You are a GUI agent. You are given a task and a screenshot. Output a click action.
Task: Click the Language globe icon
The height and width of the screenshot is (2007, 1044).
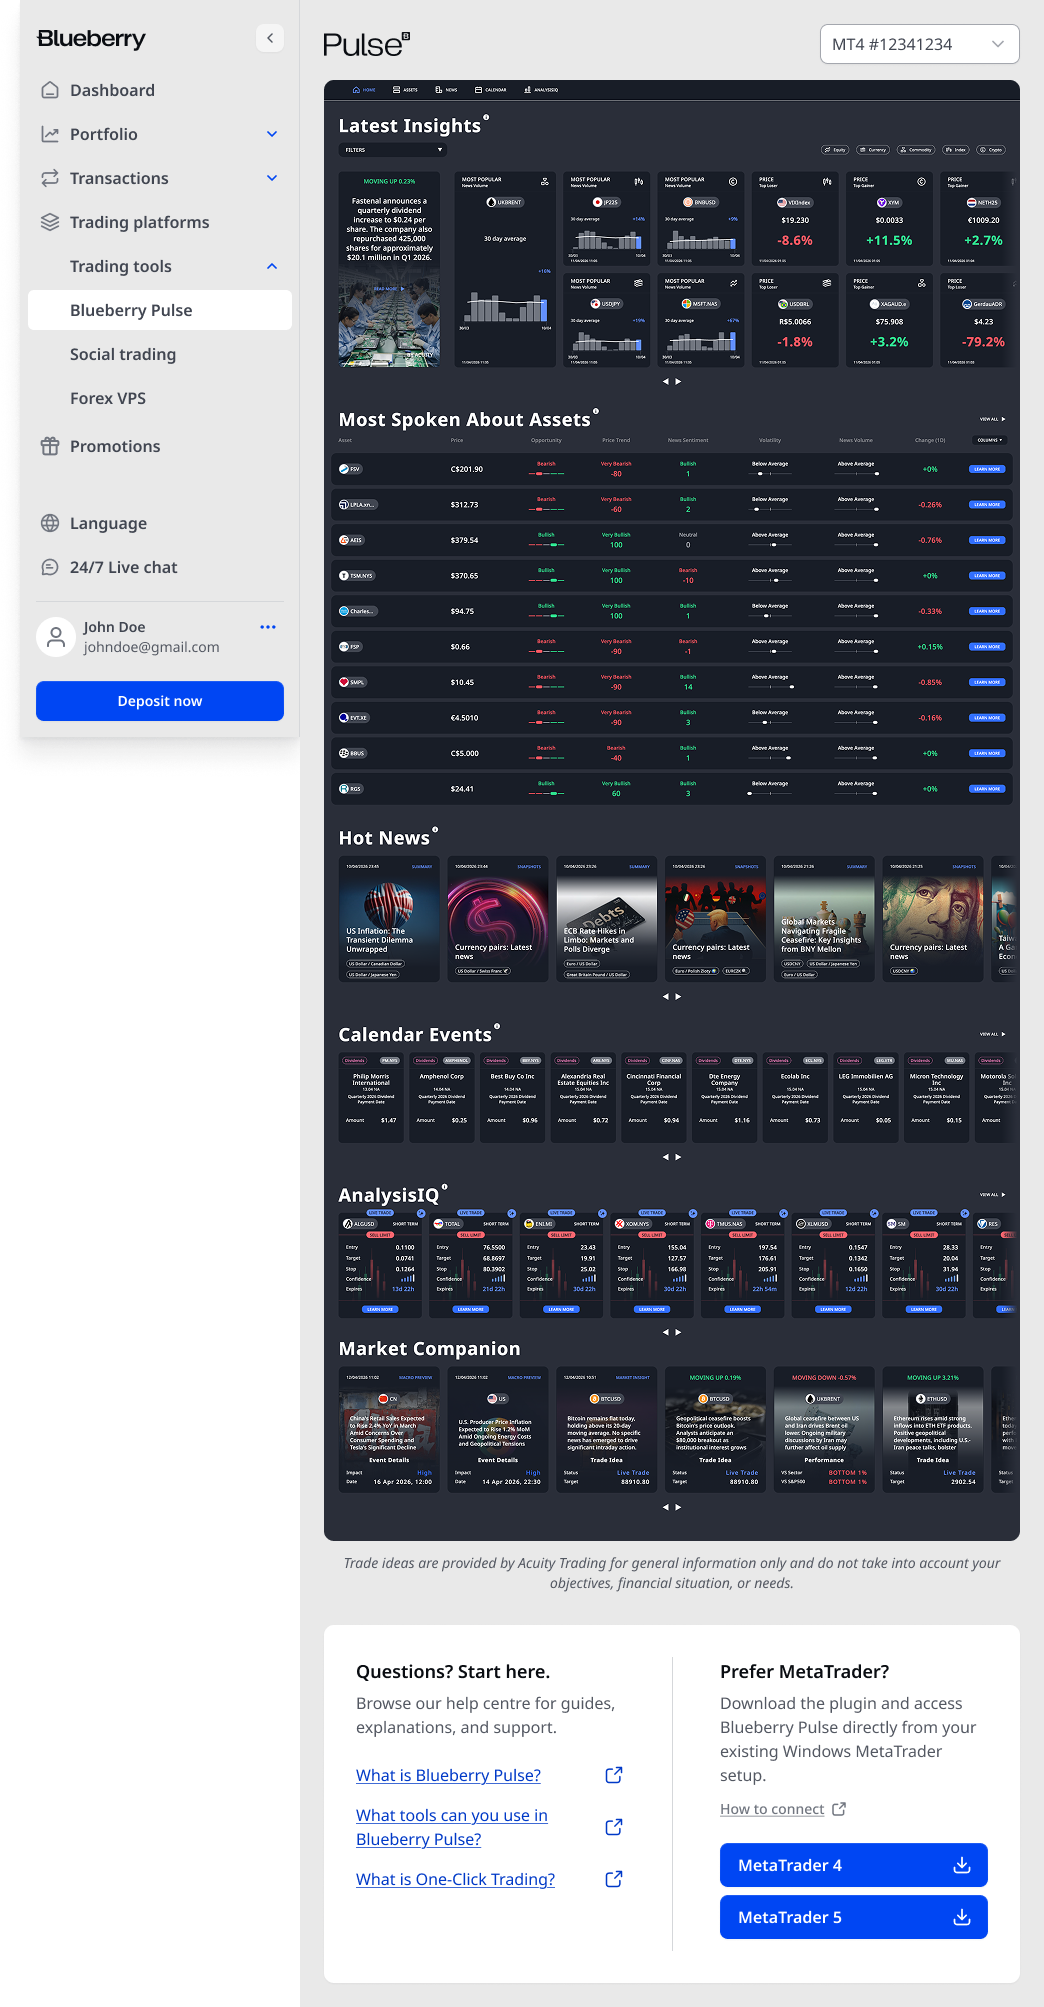pos(50,523)
